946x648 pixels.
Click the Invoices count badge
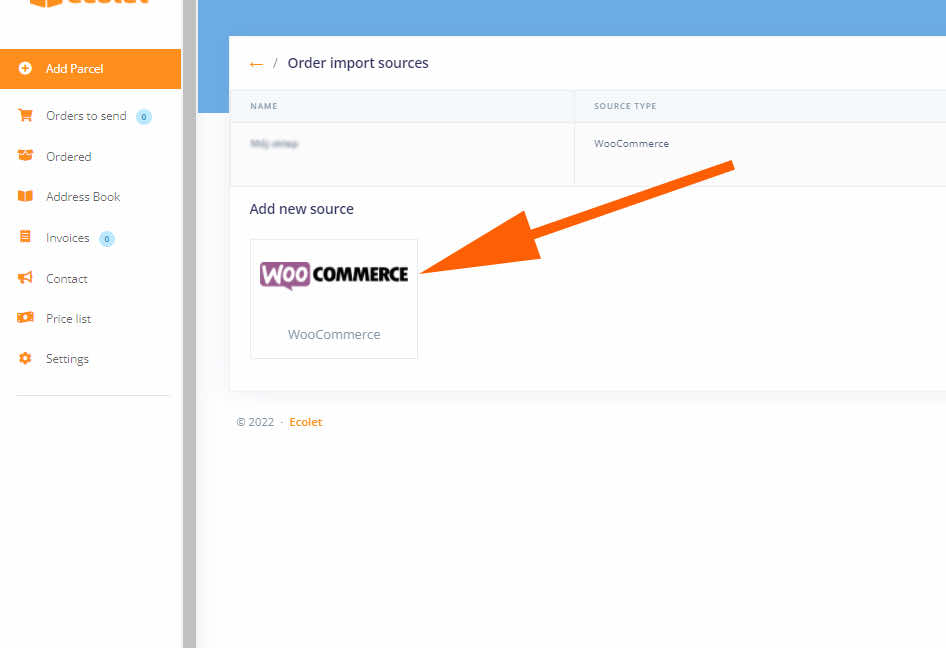(107, 239)
